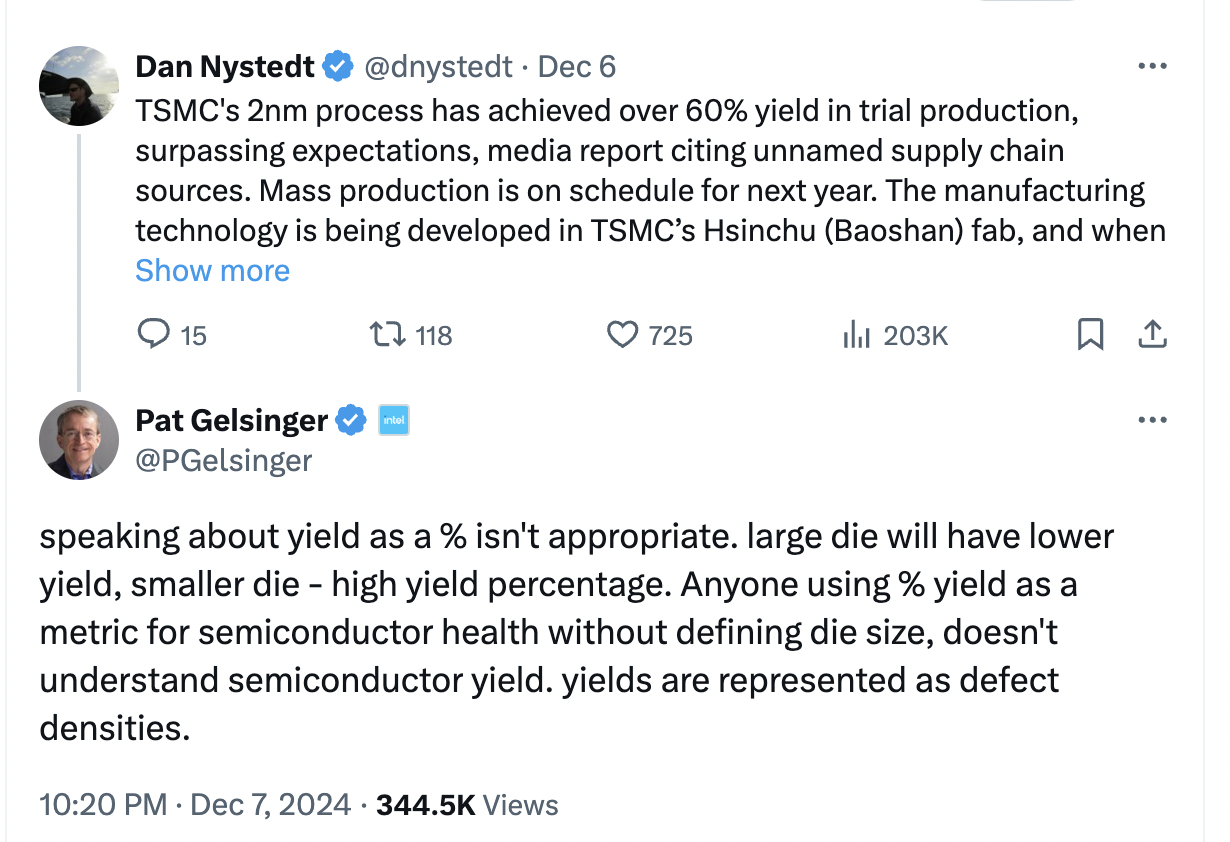
Task: Expand tweet with Show more
Action: point(212,271)
